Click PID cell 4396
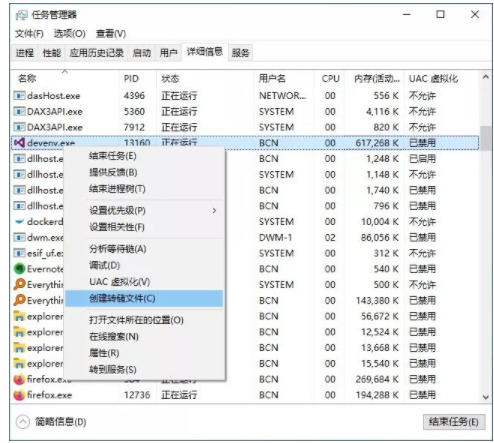Viewport: 494px width, 443px height. pos(134,96)
